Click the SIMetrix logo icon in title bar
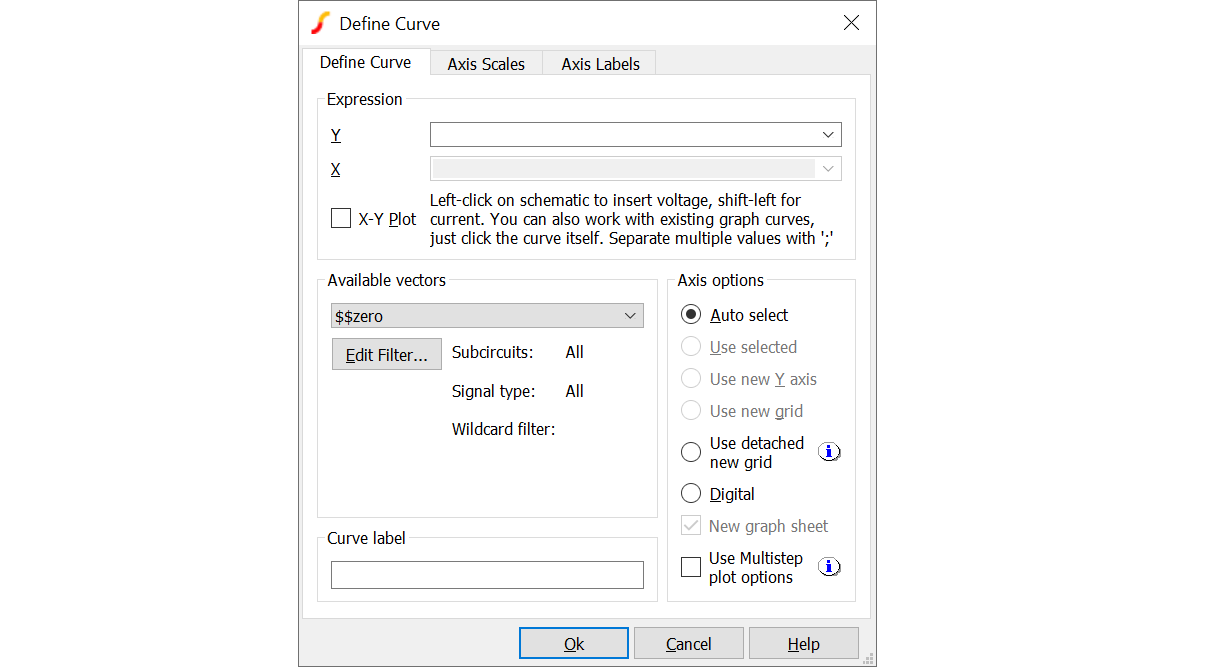 click(x=320, y=23)
